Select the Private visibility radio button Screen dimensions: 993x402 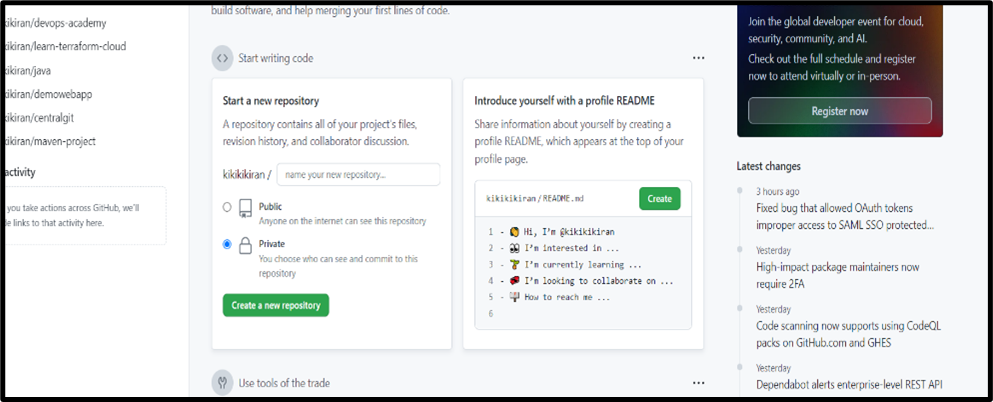[228, 244]
